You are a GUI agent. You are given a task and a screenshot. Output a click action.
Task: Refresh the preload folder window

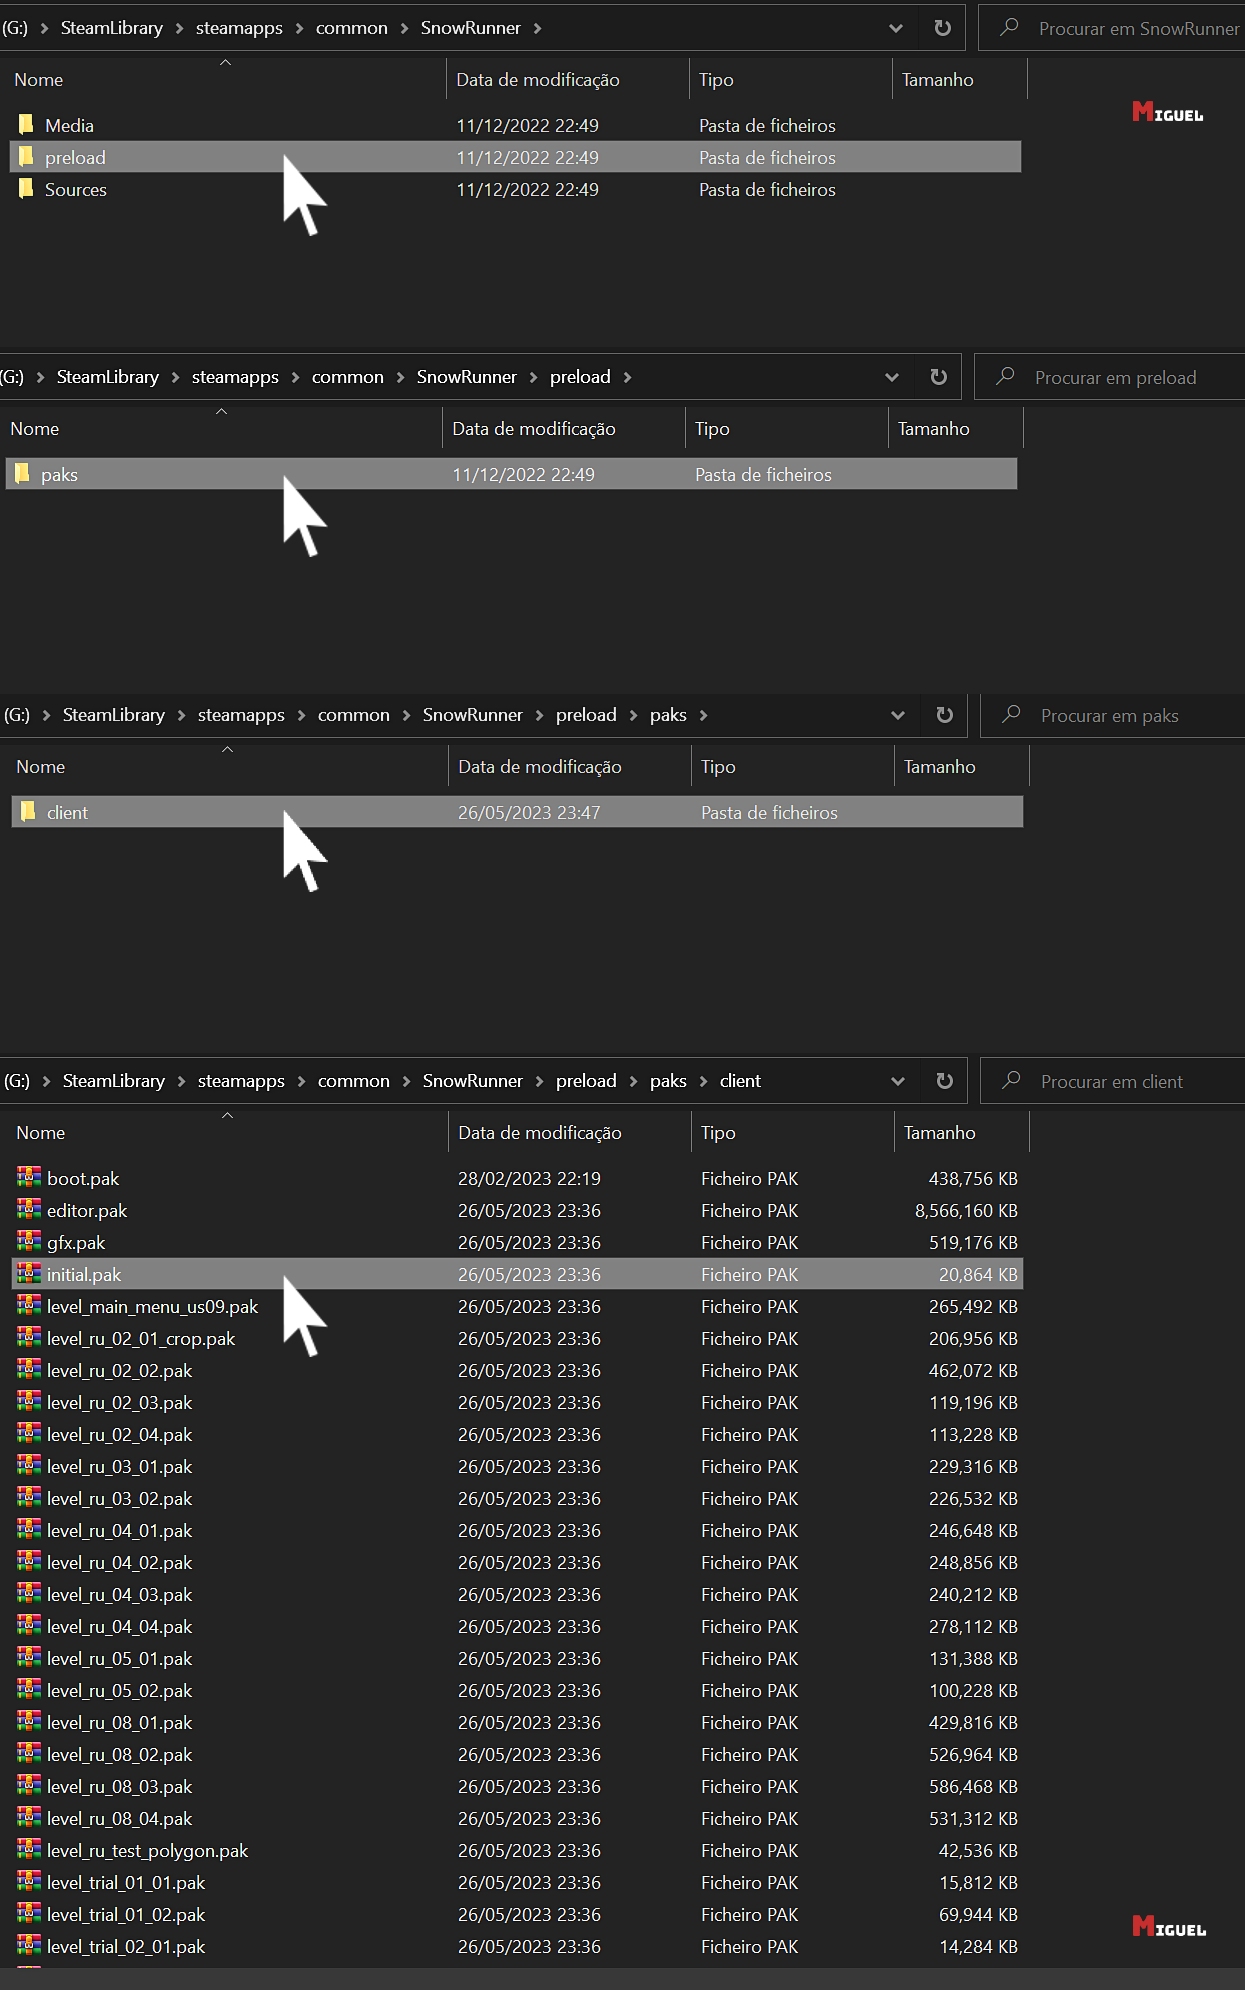(938, 377)
